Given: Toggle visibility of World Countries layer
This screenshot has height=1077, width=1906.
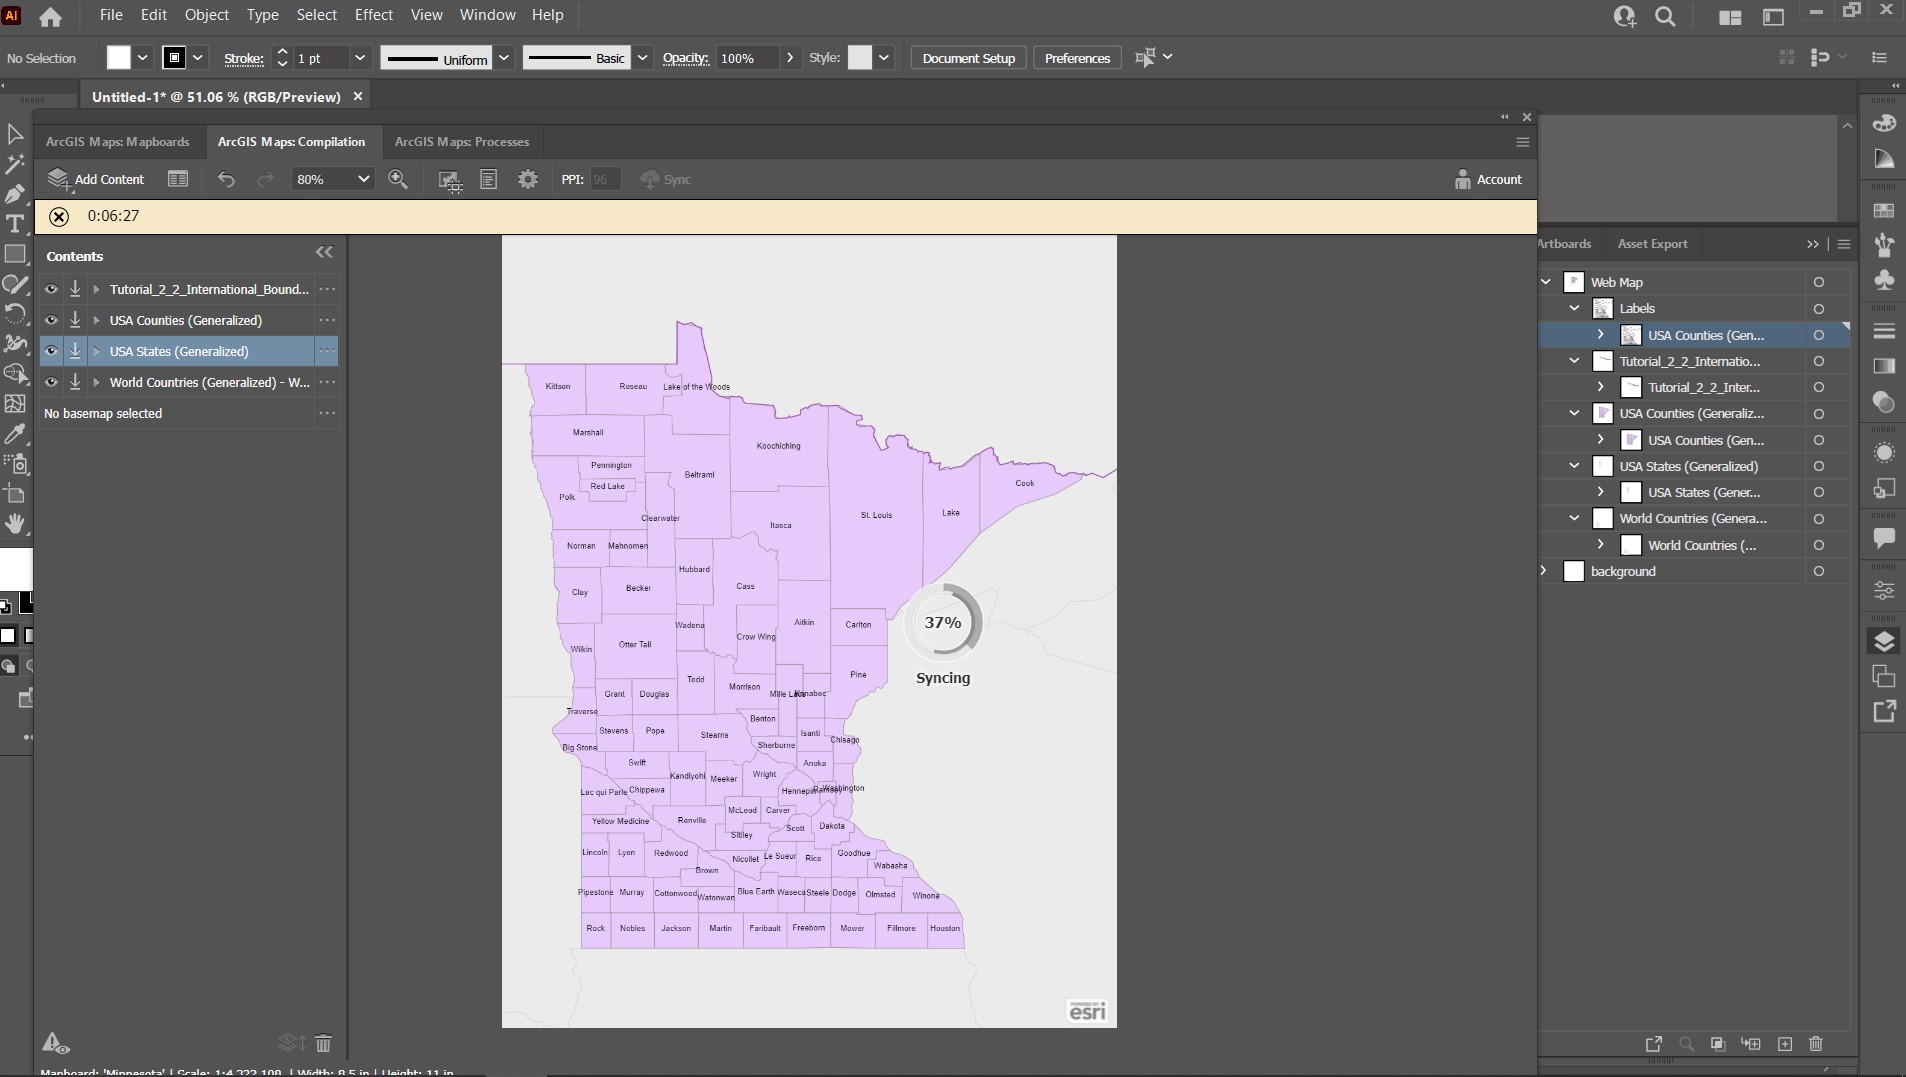Looking at the screenshot, I should (x=51, y=382).
